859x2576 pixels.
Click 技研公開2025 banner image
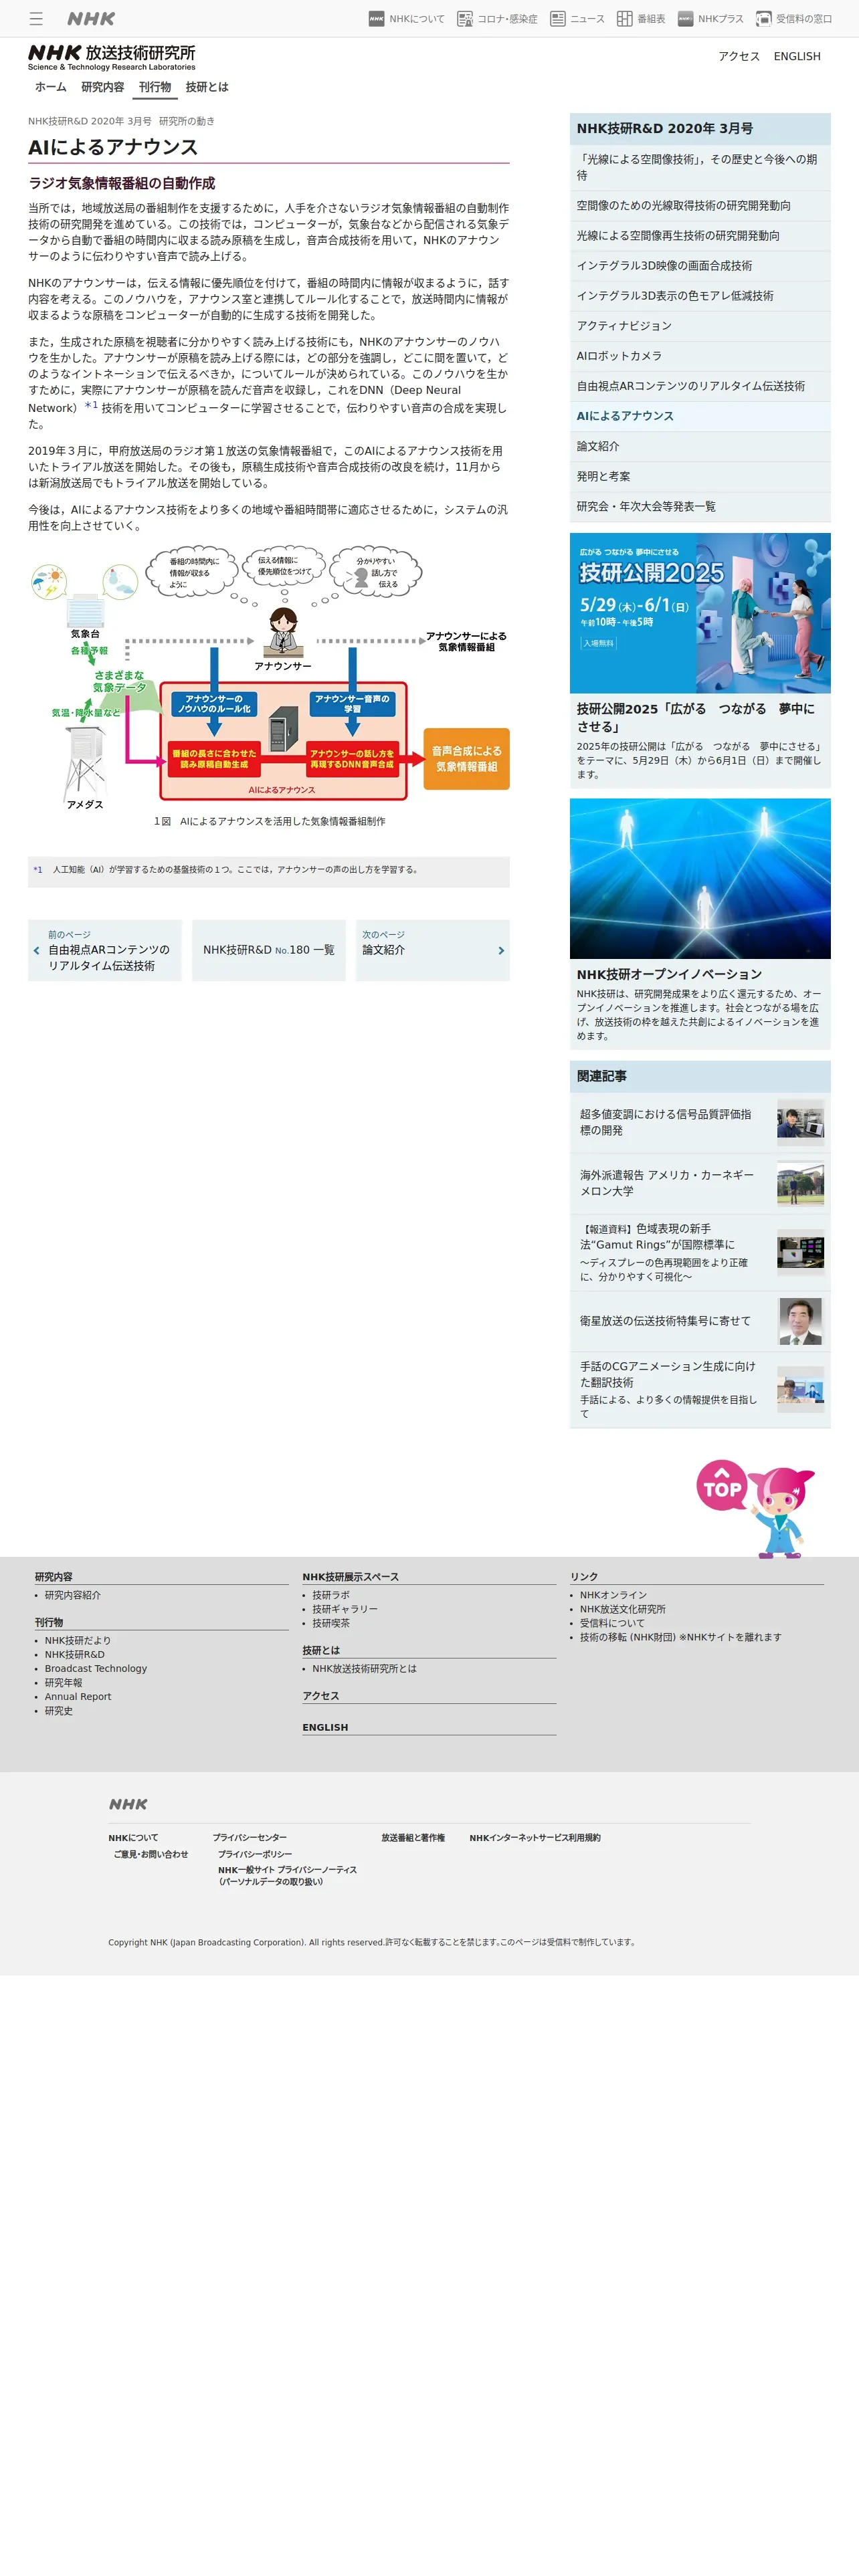pos(700,613)
